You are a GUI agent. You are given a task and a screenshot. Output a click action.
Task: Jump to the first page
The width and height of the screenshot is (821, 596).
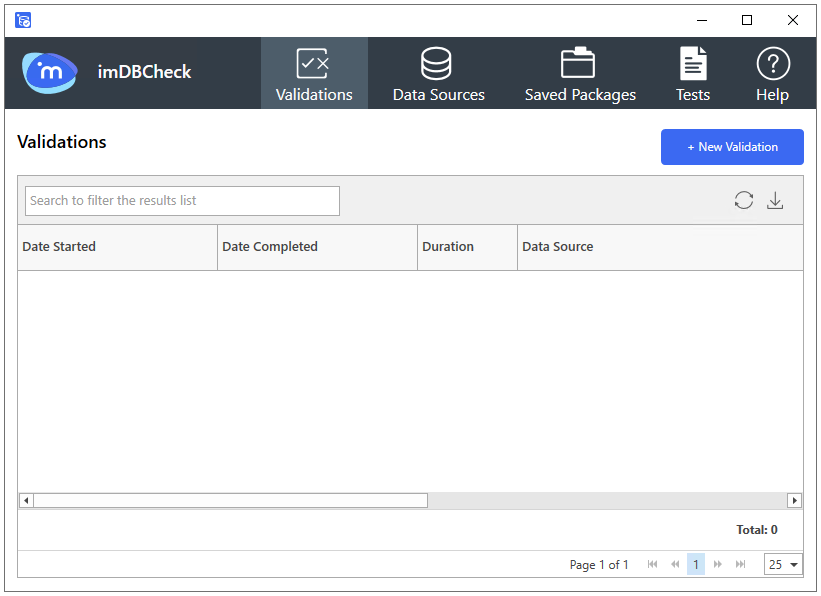(653, 564)
